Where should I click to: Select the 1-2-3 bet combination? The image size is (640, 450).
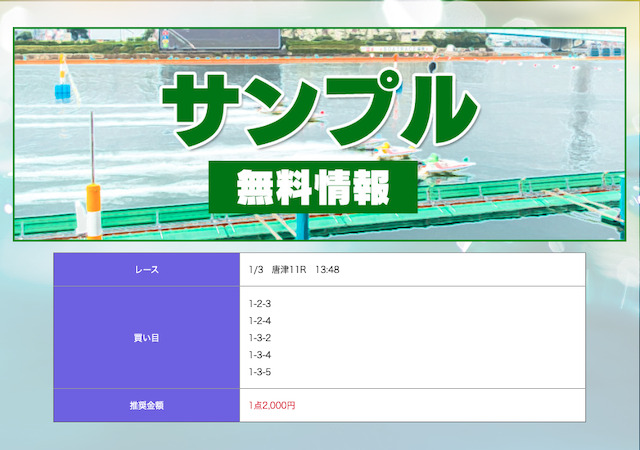tap(260, 303)
